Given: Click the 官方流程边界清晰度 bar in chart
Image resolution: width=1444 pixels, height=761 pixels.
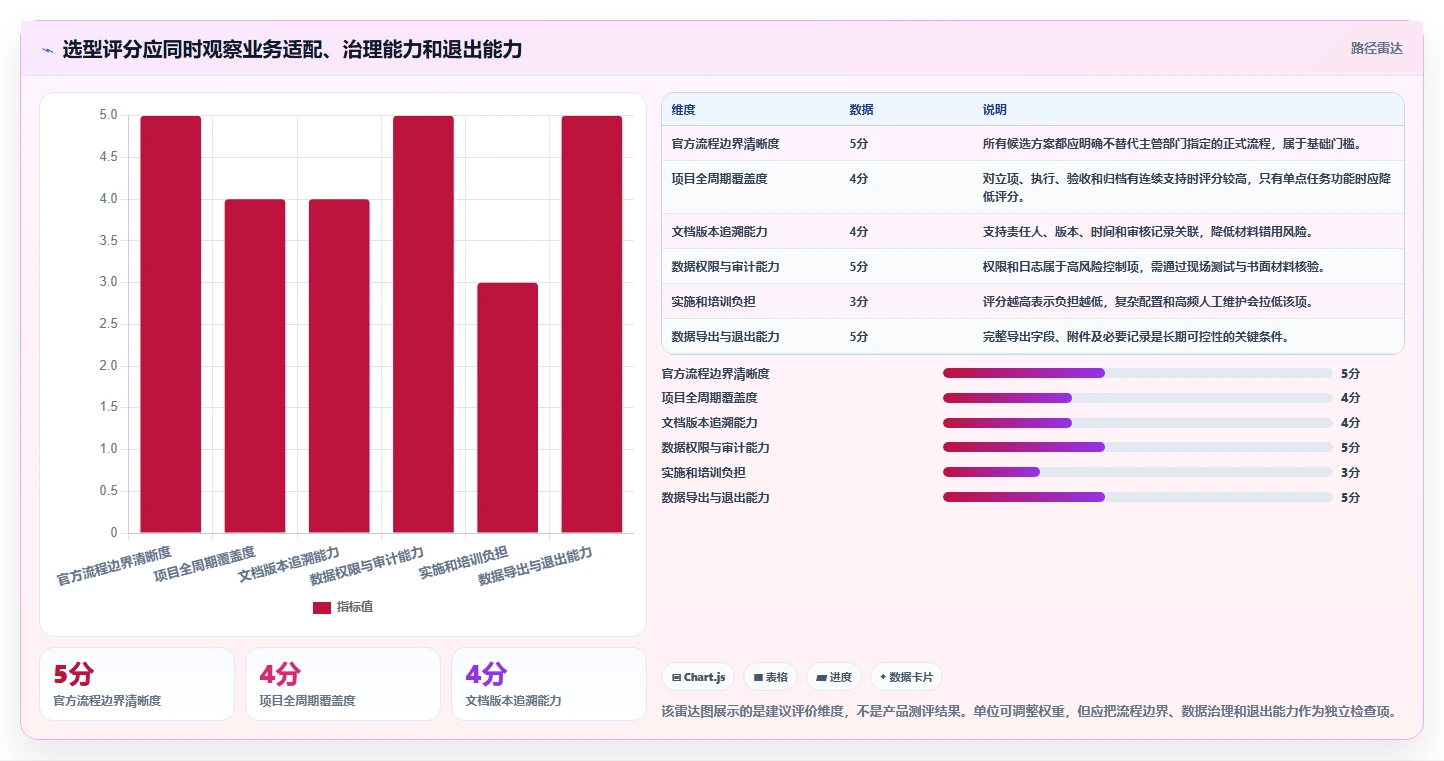Looking at the screenshot, I should (x=171, y=324).
